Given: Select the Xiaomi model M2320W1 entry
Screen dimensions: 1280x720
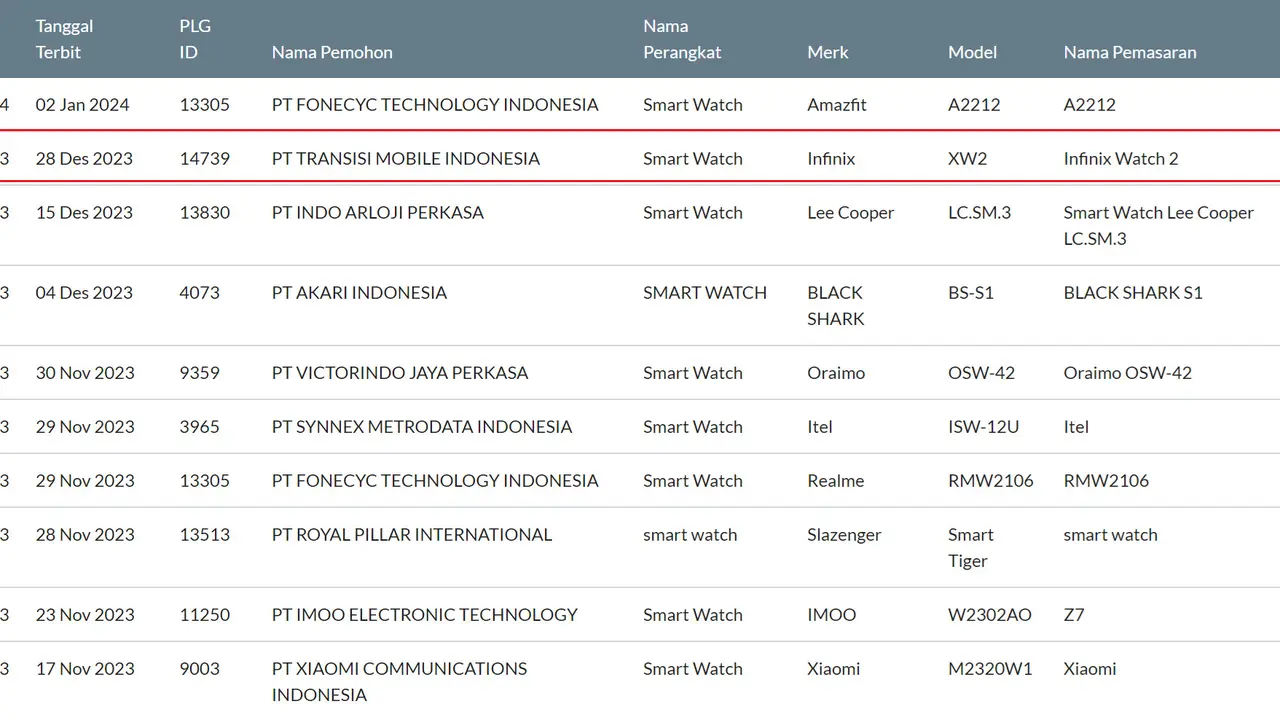Looking at the screenshot, I should 990,668.
